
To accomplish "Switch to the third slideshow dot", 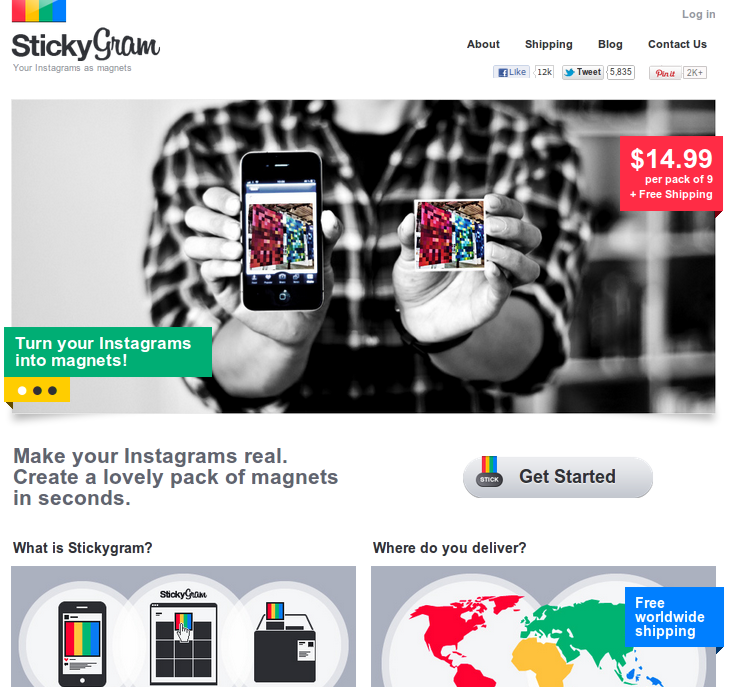I will 53,391.
